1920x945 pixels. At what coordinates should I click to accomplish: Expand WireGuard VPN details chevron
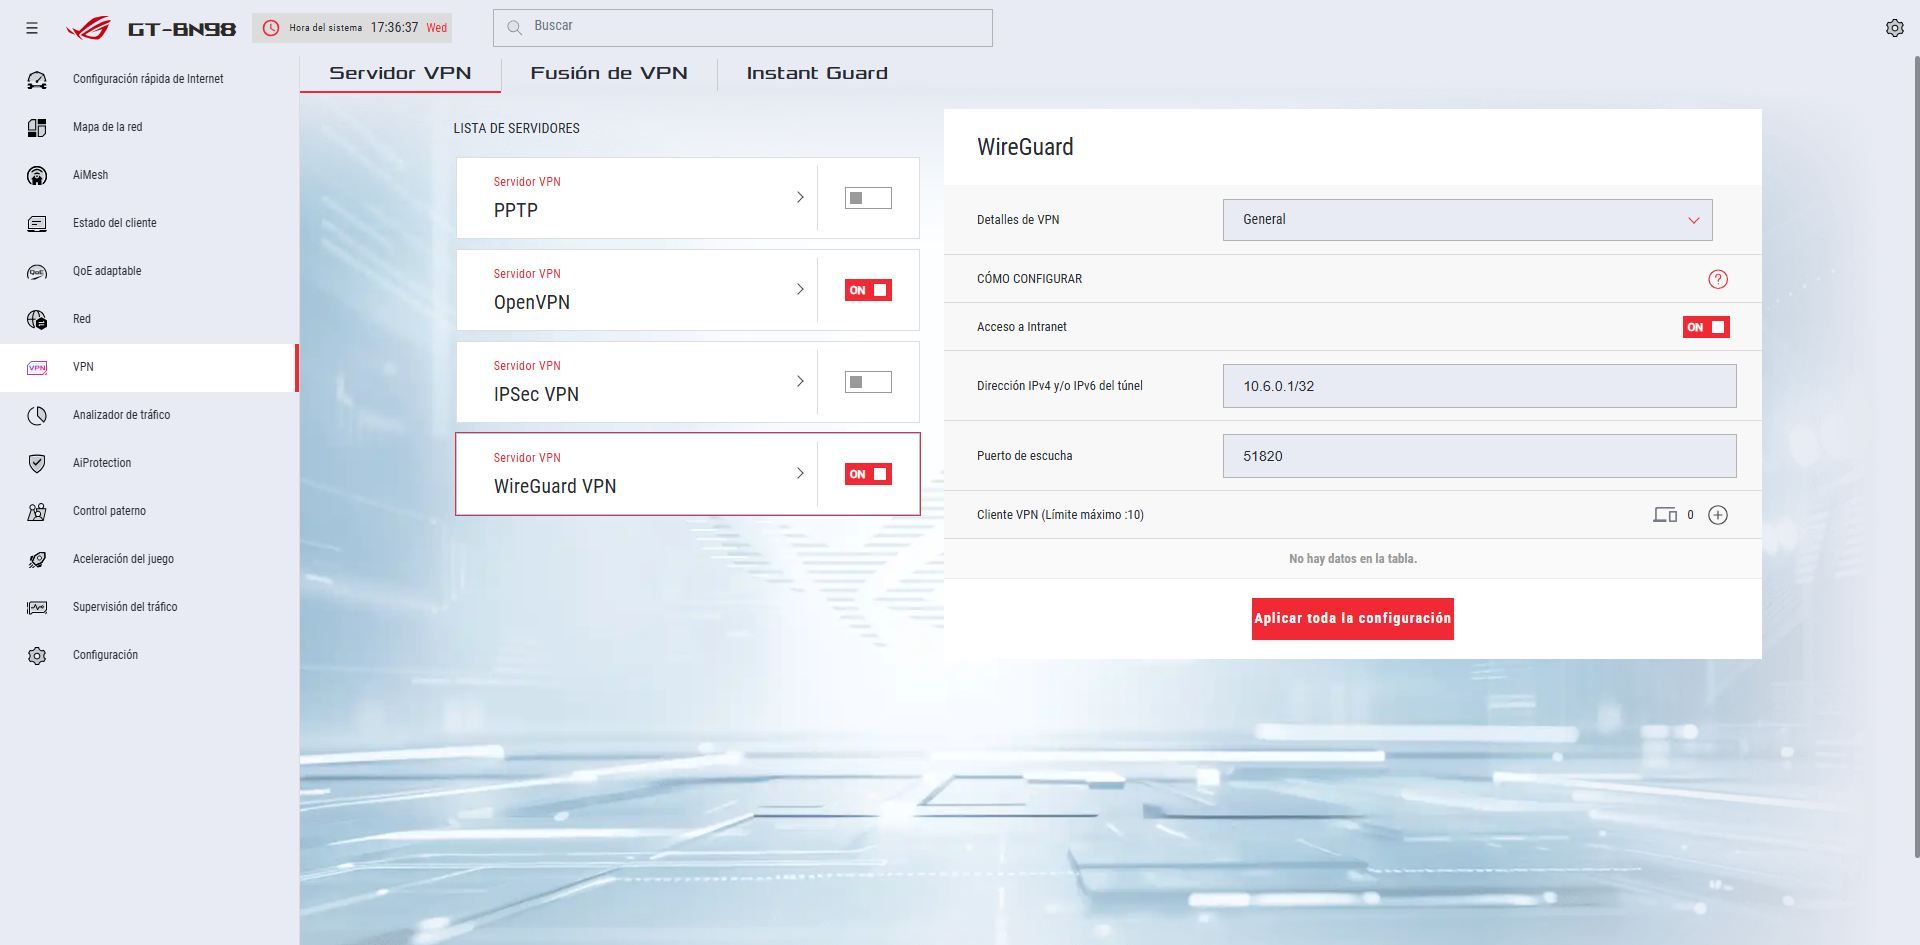(x=800, y=473)
